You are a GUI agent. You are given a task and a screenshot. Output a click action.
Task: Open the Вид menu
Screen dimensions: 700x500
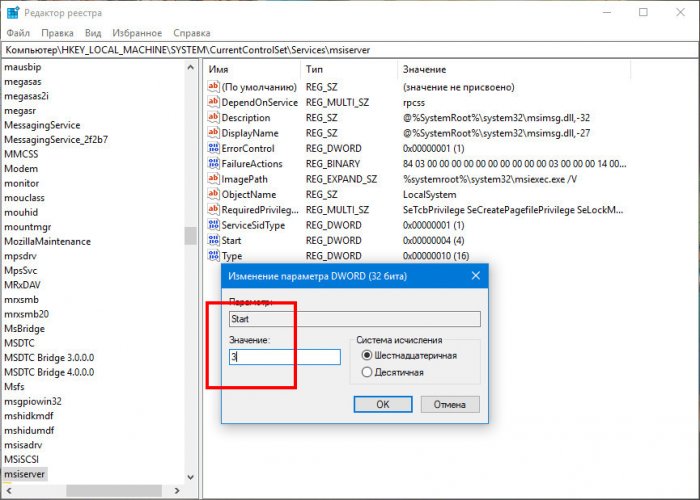93,33
